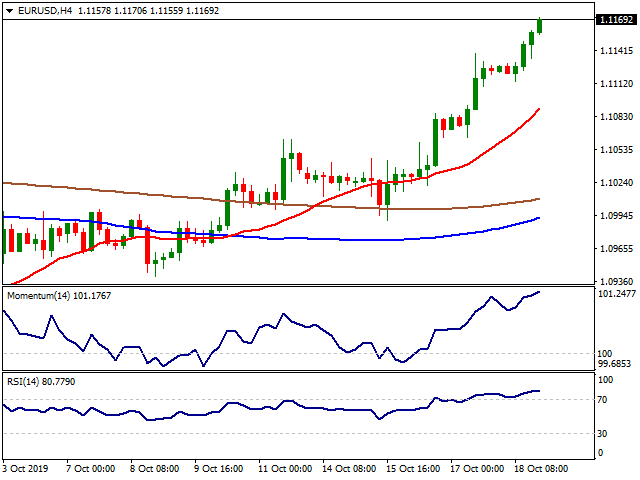The width and height of the screenshot is (640, 480).
Task: Select the price scale value 1.09945
Action: pos(616,216)
